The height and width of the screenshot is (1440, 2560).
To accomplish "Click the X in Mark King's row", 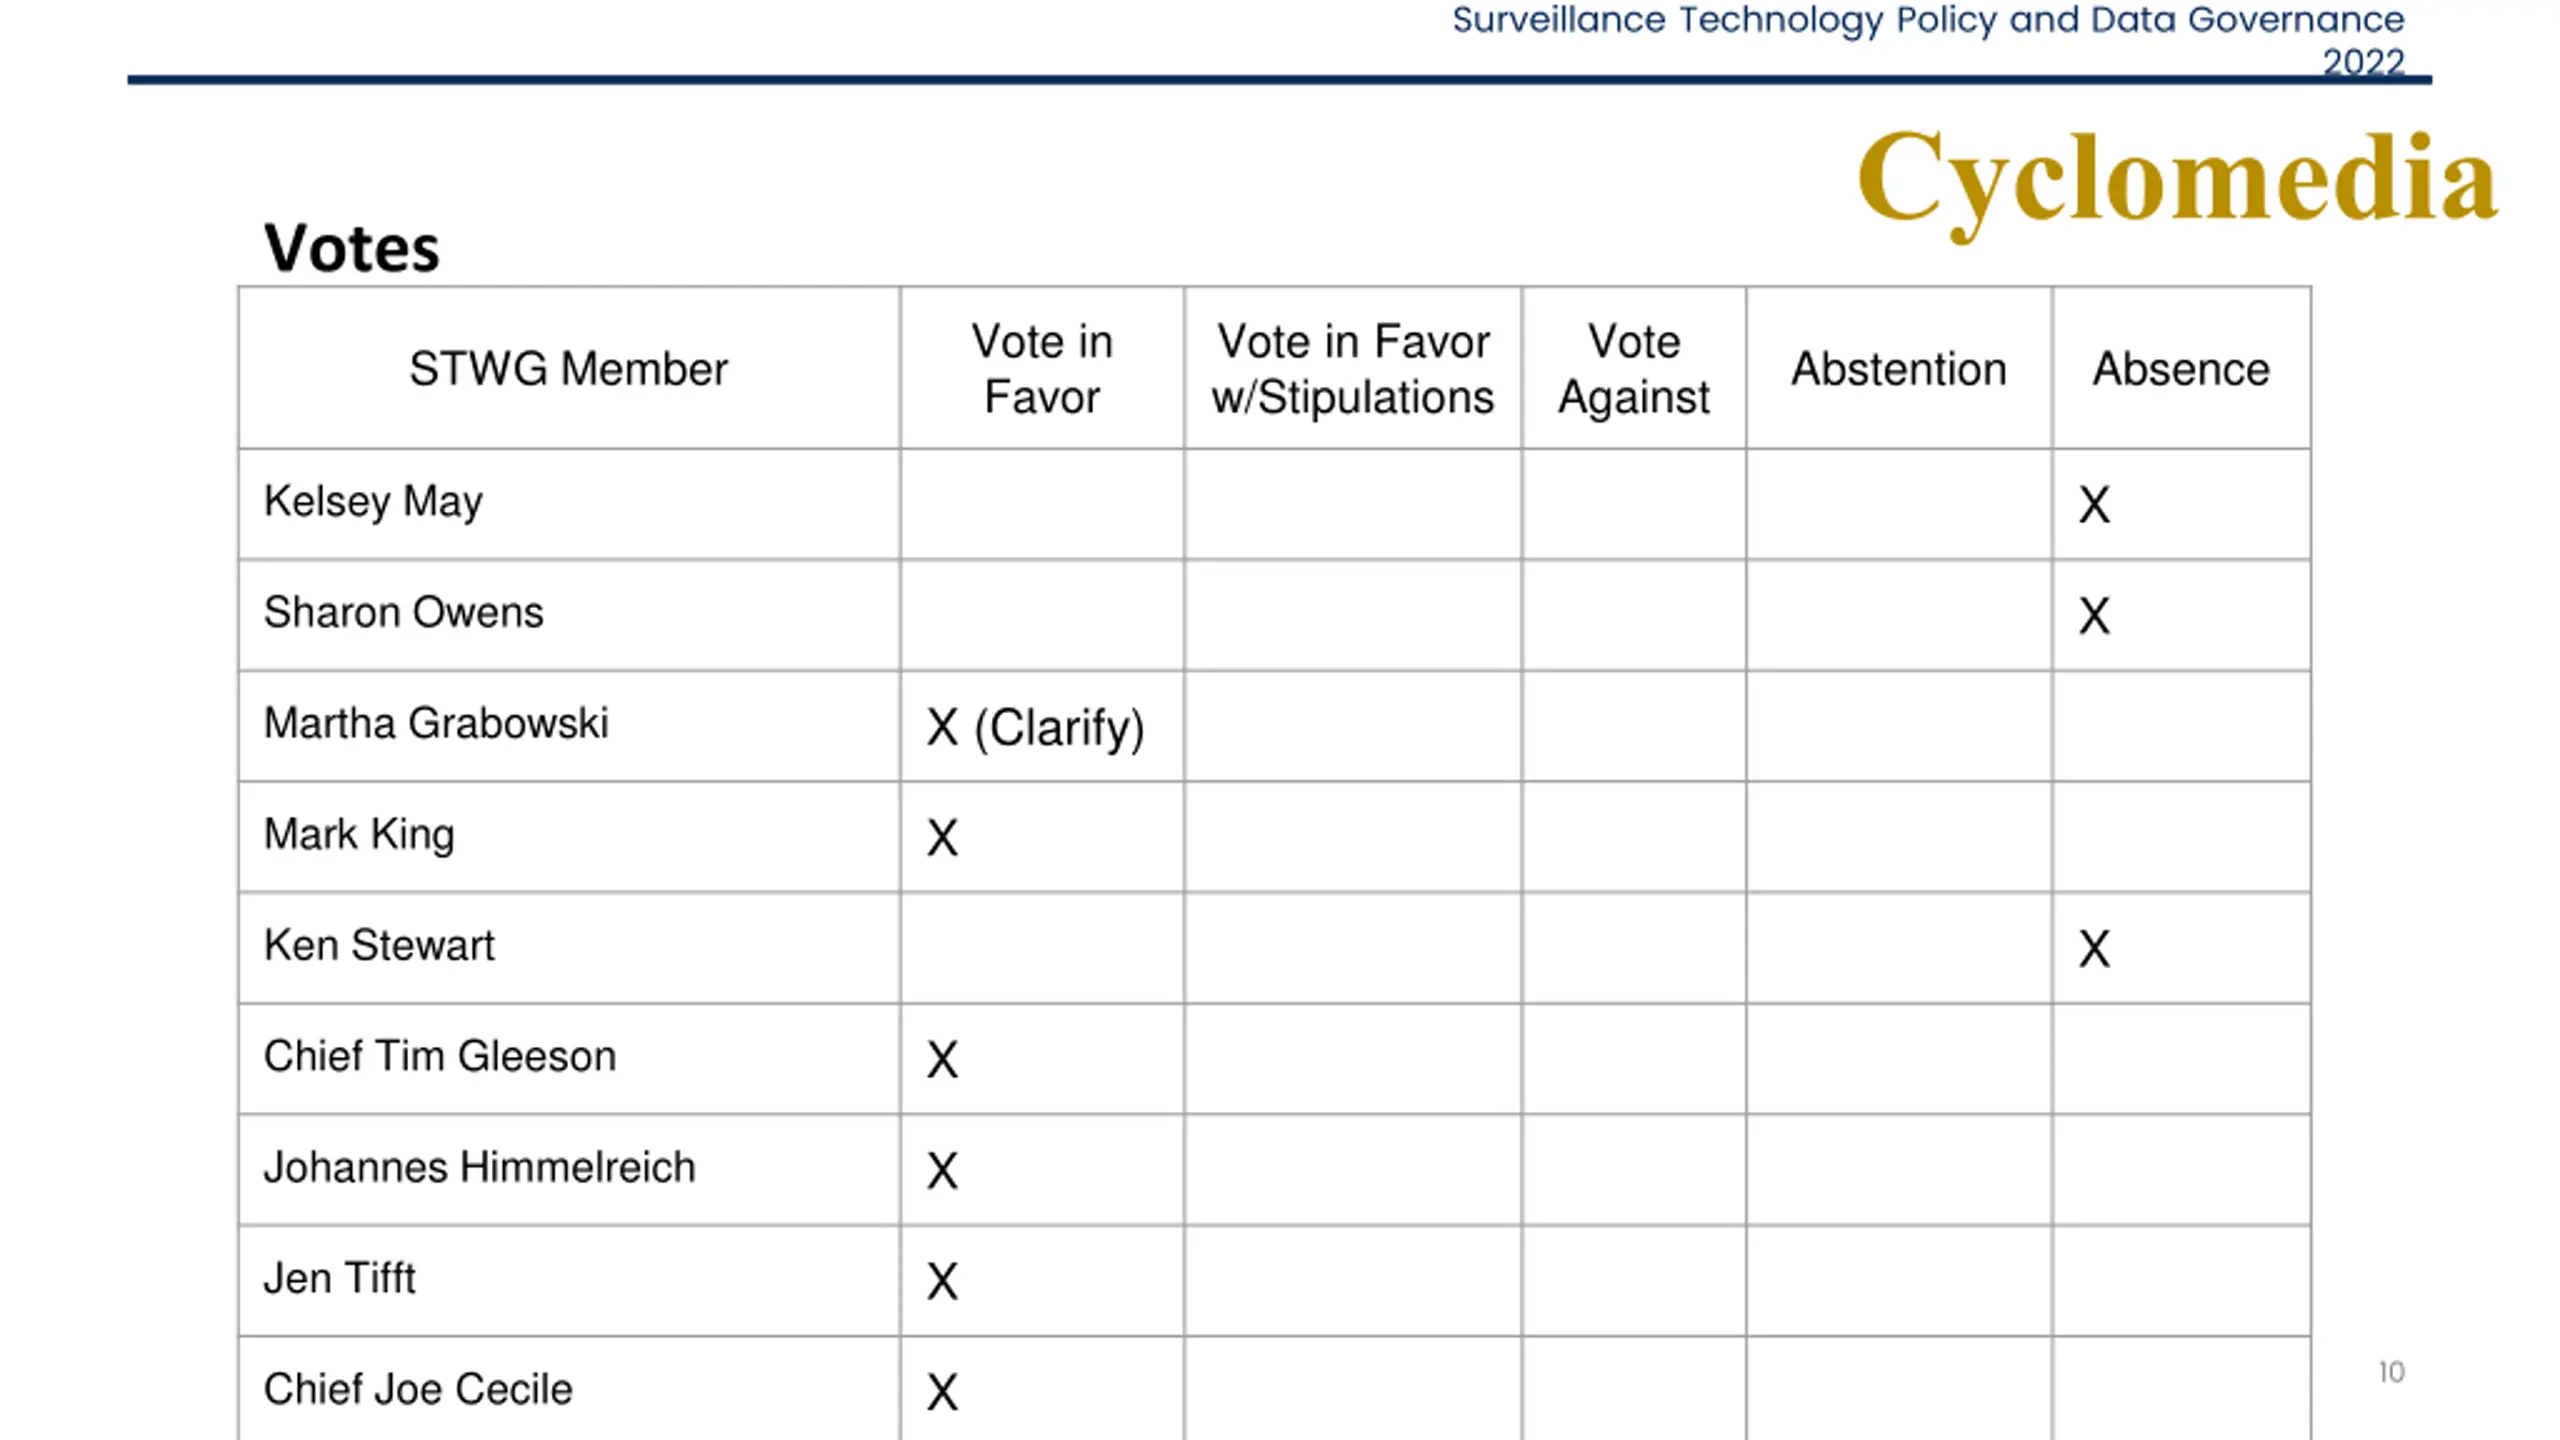I will point(942,838).
